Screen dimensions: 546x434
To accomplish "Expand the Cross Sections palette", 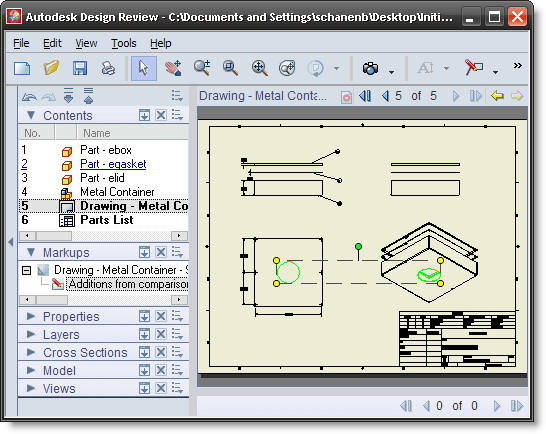I will [31, 352].
